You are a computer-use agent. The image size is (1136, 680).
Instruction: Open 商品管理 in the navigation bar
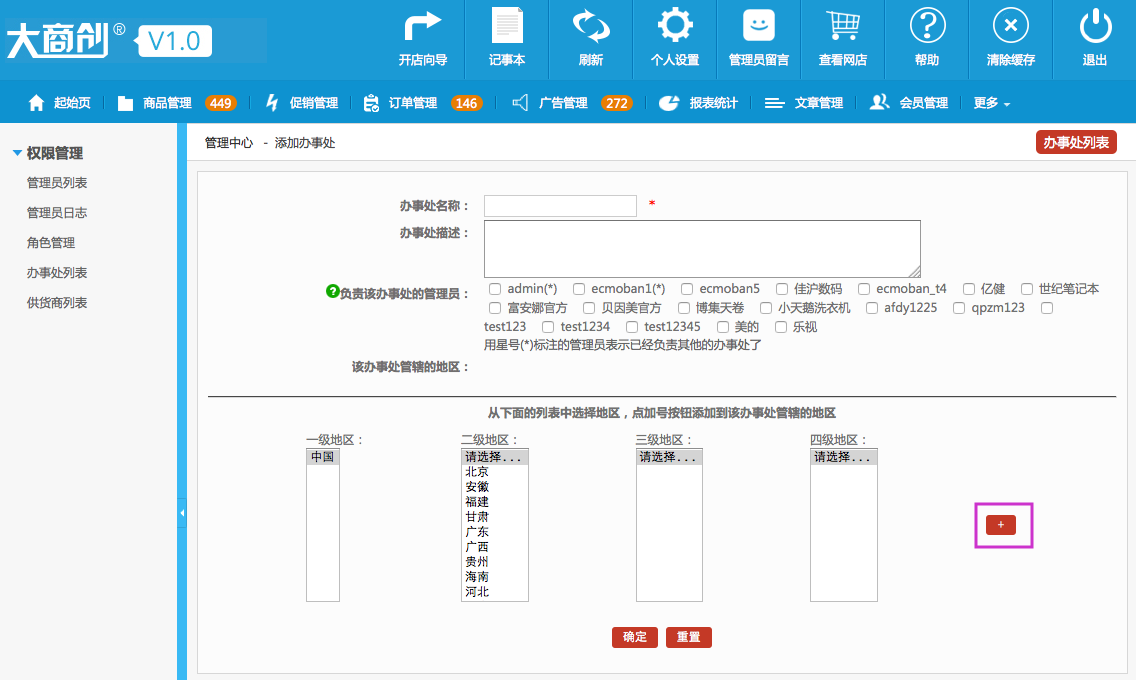click(177, 103)
